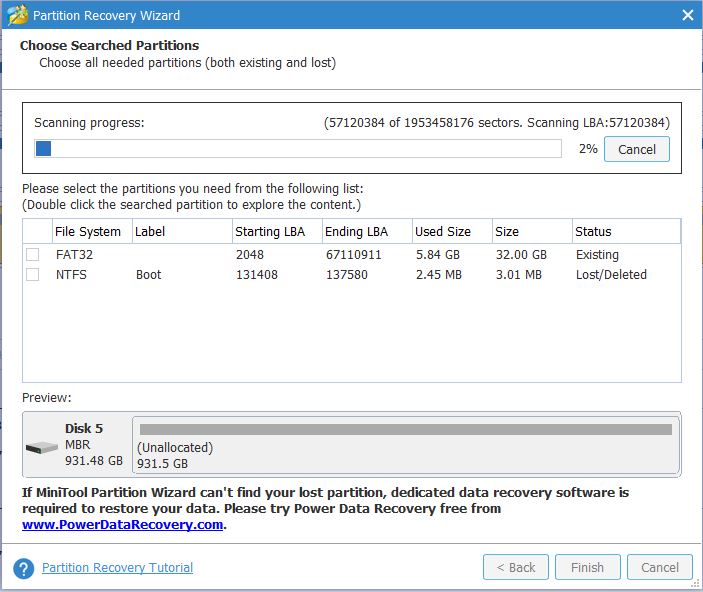This screenshot has width=703, height=592.
Task: Click the scanning progress bar
Action: tap(298, 148)
